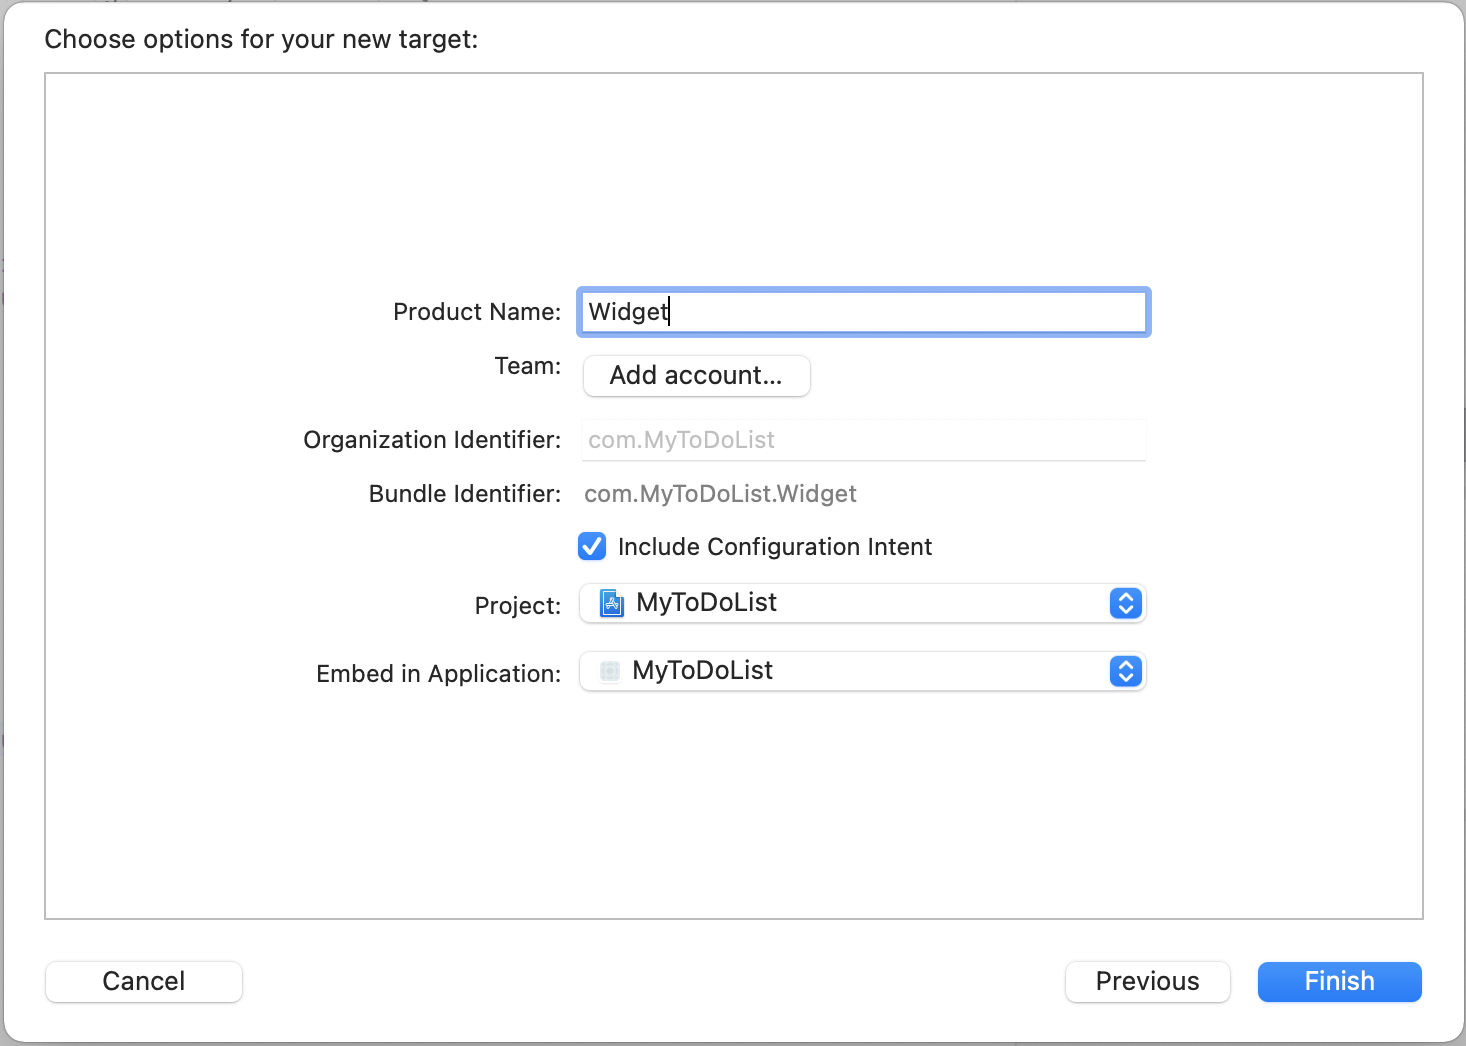Click the Product Name label
The width and height of the screenshot is (1466, 1046).
[x=477, y=312]
